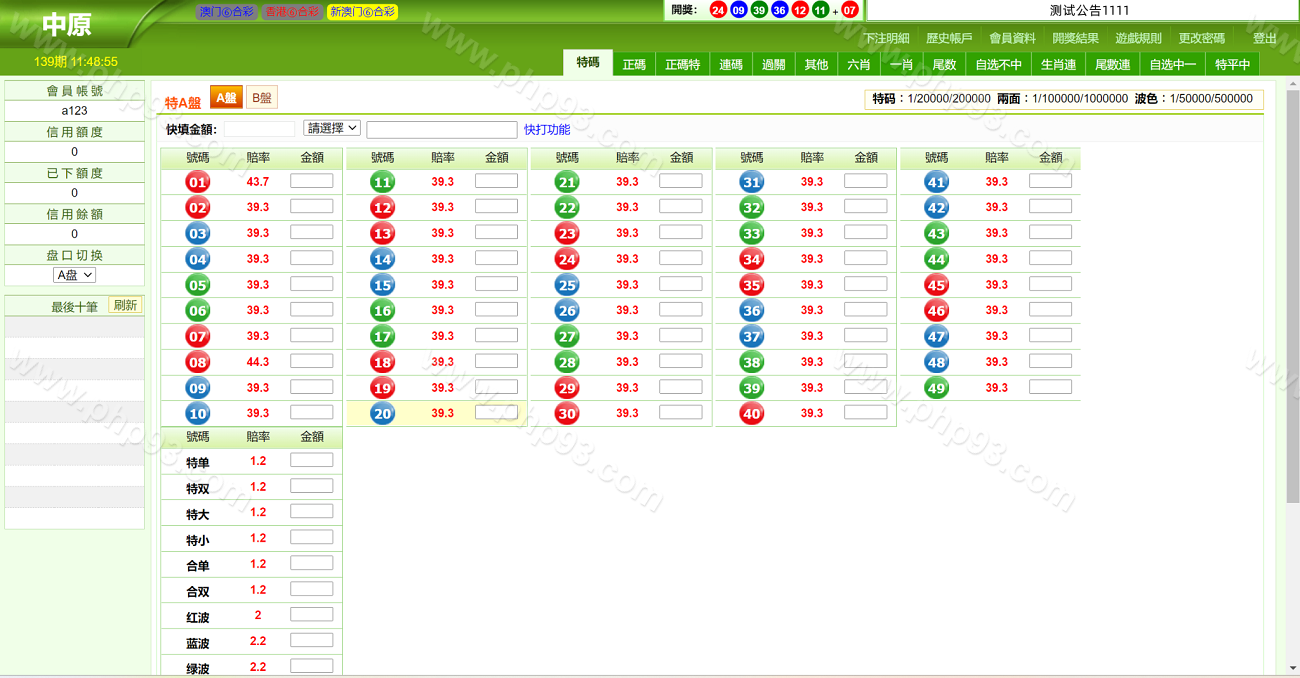The width and height of the screenshot is (1300, 678).
Task: Open the 請選擇 quick-fill dropdown
Action: (x=331, y=129)
